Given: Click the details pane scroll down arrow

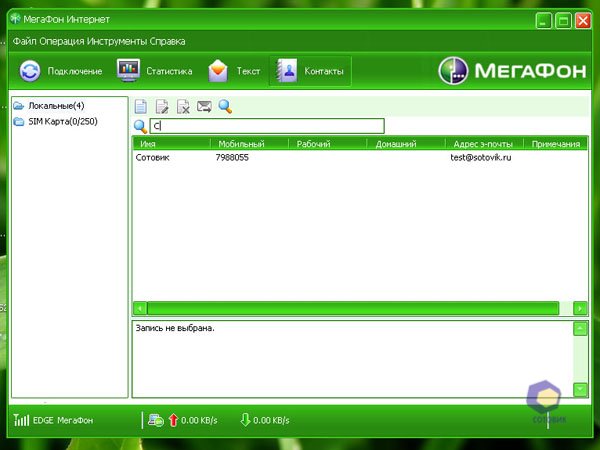Looking at the screenshot, I should [580, 390].
